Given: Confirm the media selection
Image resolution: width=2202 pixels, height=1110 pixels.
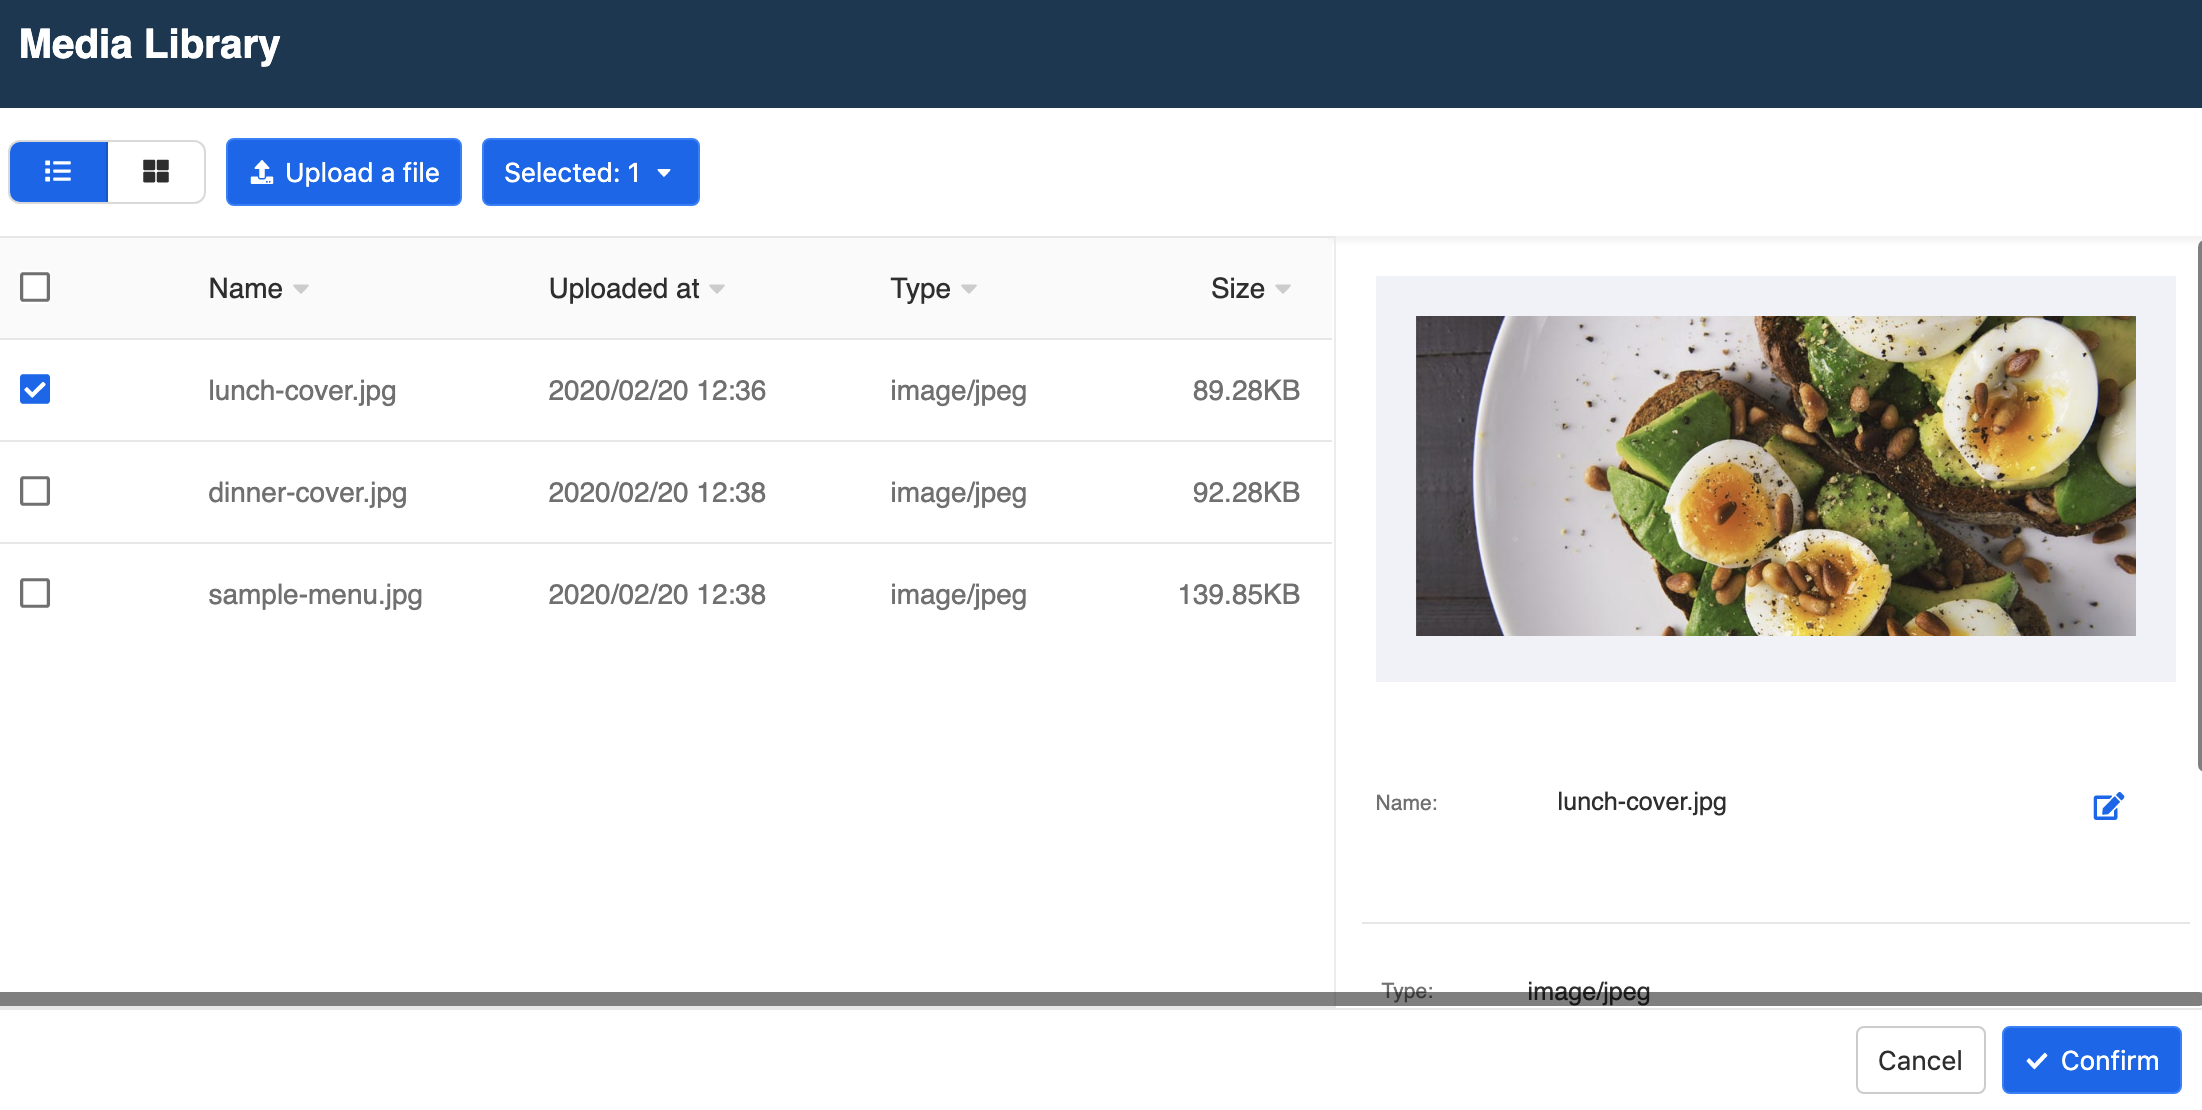Looking at the screenshot, I should pos(2090,1059).
